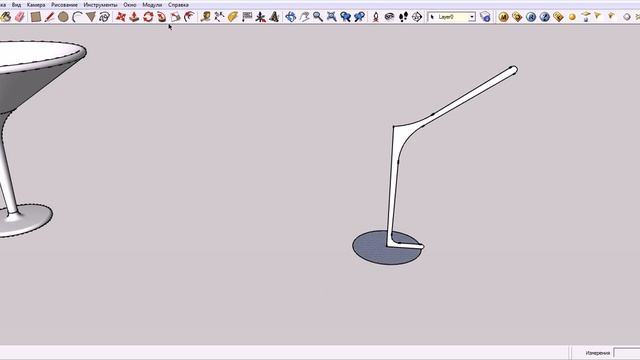Screen dimensions: 640x360
Task: Select the Dimension tool
Action: (219, 17)
